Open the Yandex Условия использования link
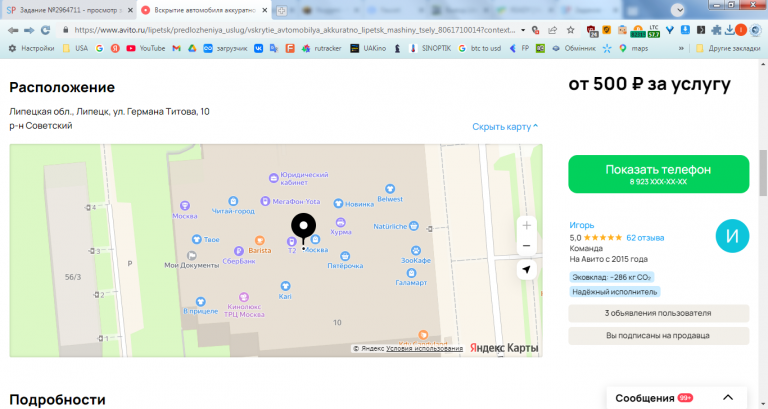This screenshot has width=768, height=409. click(424, 349)
